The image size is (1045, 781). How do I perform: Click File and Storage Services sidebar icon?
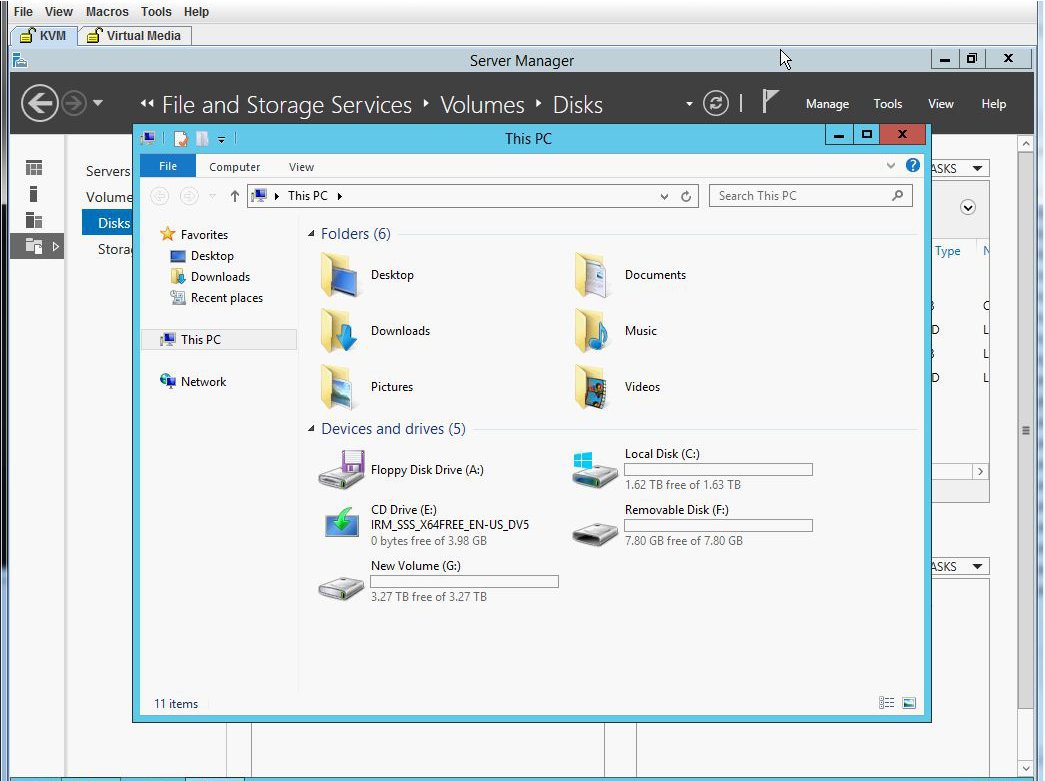(x=34, y=246)
